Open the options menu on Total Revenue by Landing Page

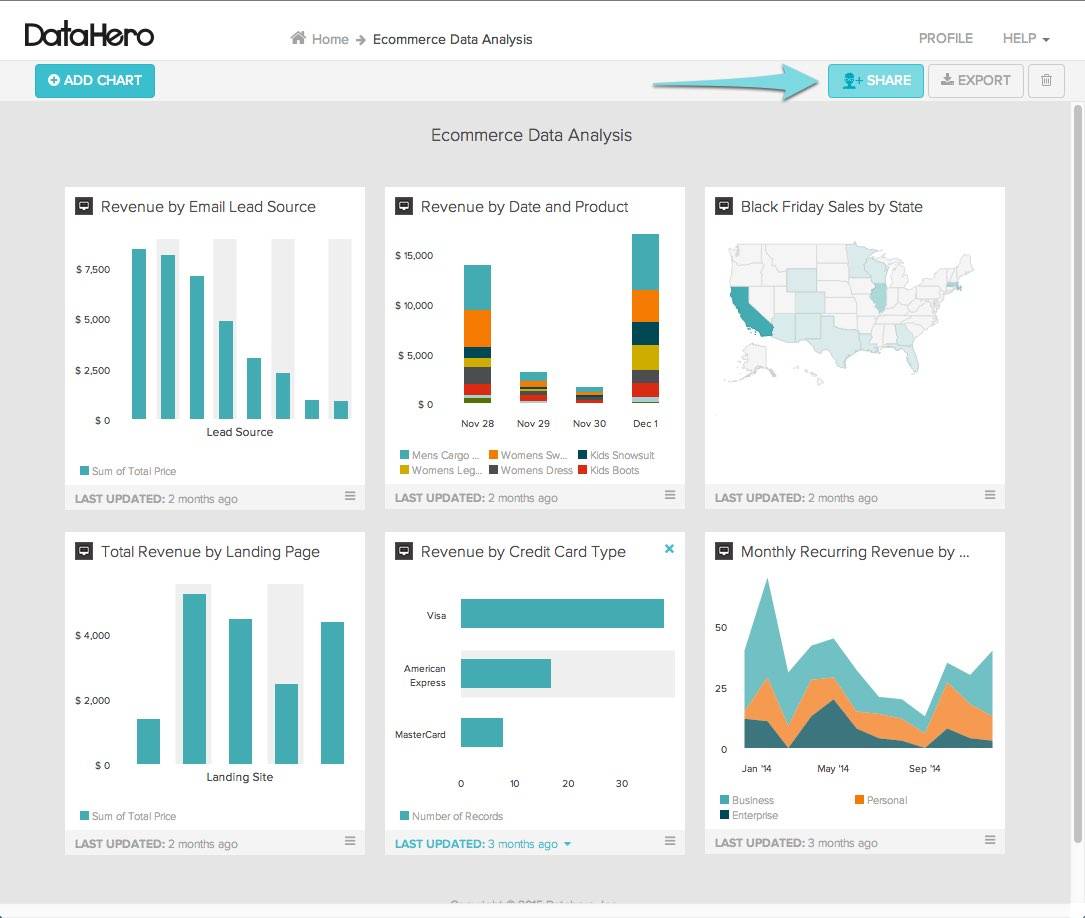coord(350,841)
